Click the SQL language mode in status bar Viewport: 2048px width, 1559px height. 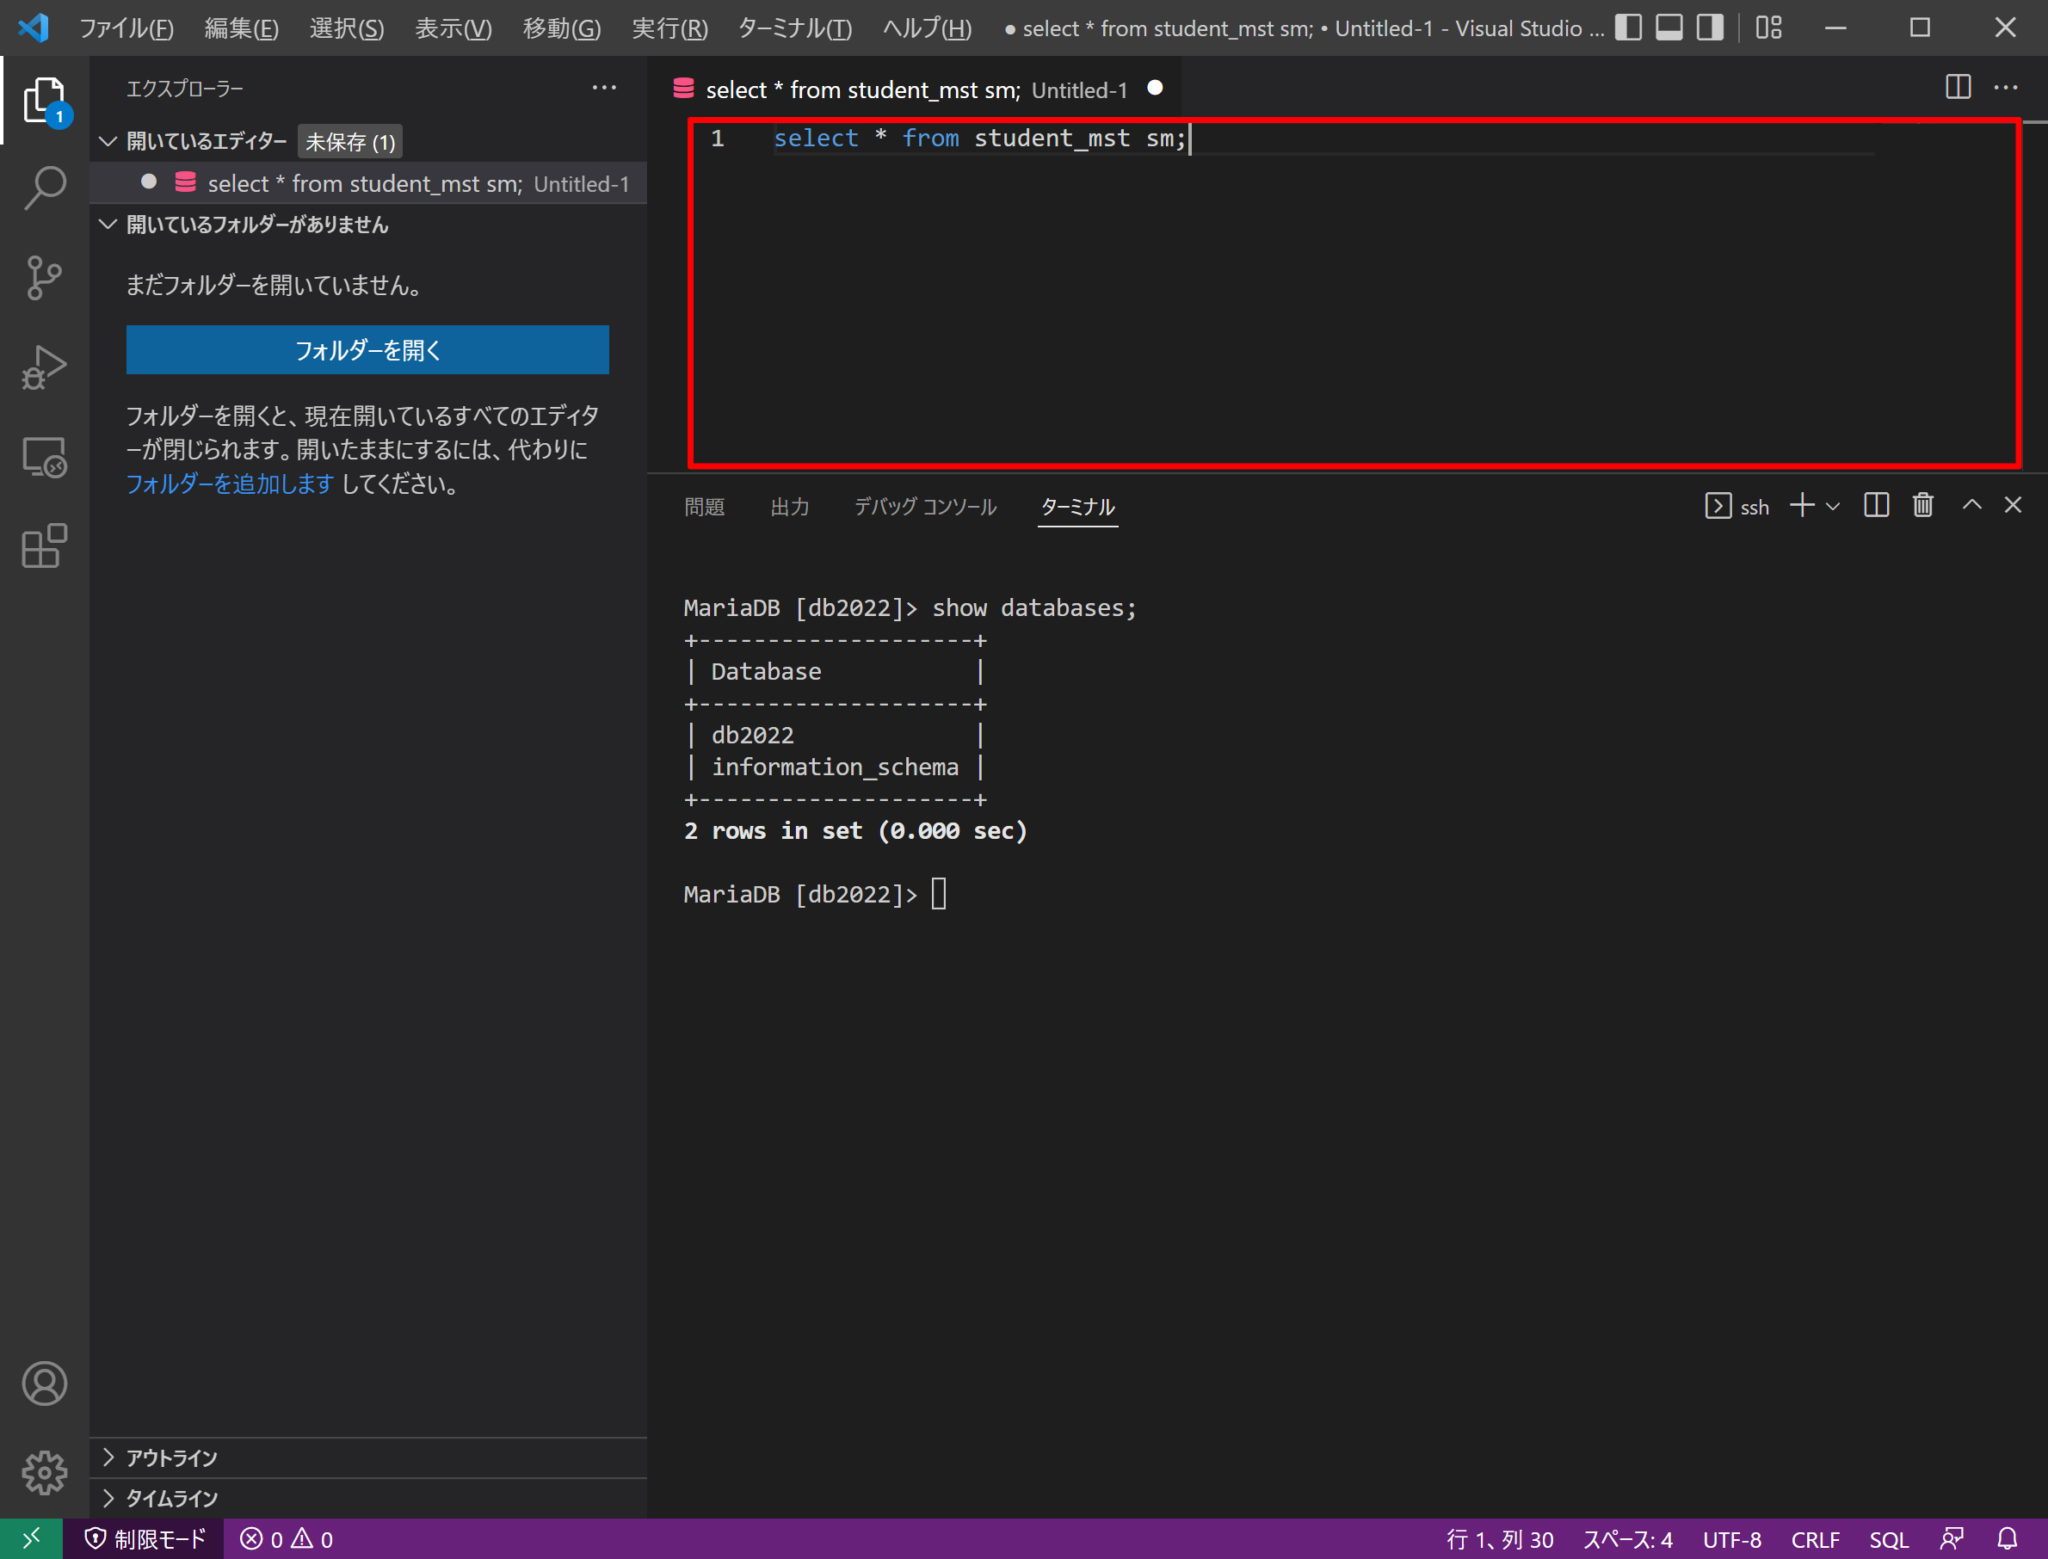point(1888,1538)
